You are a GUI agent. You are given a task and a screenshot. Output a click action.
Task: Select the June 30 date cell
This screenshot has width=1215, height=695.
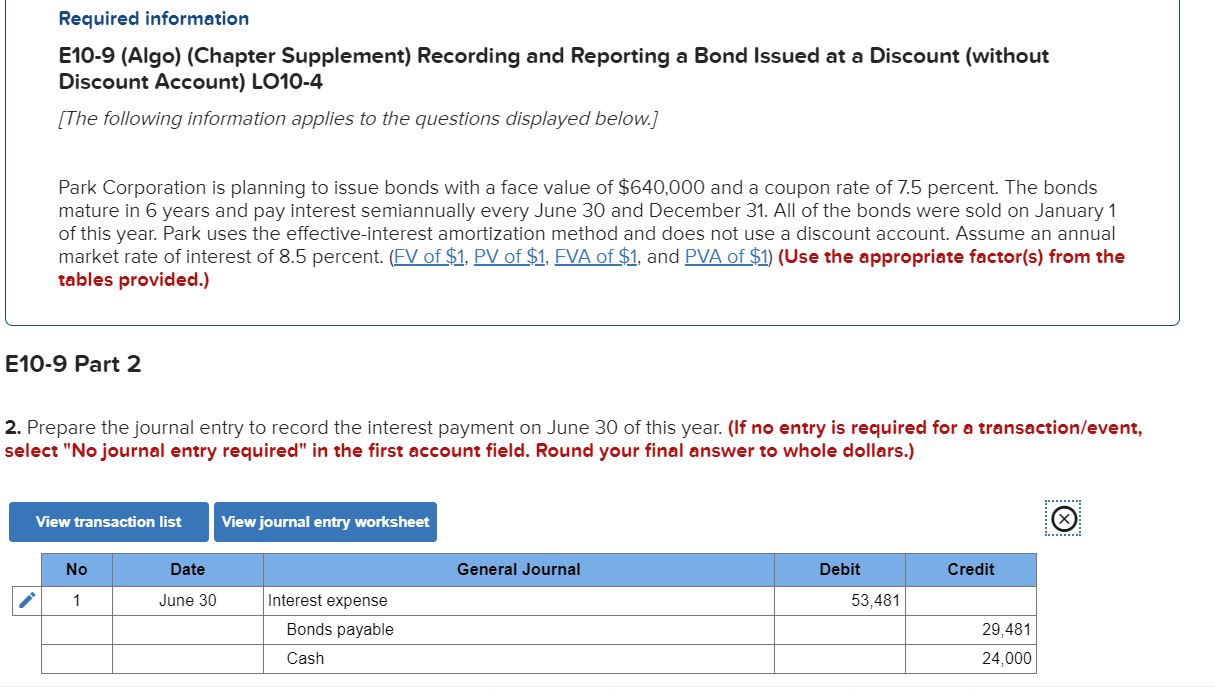point(187,600)
